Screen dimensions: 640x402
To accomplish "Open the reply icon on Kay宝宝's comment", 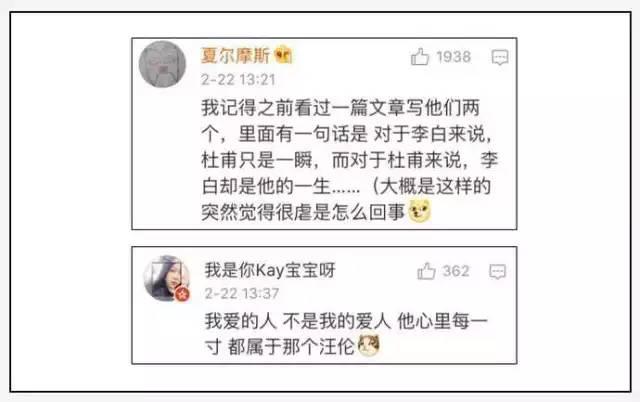I will pyautogui.click(x=498, y=271).
